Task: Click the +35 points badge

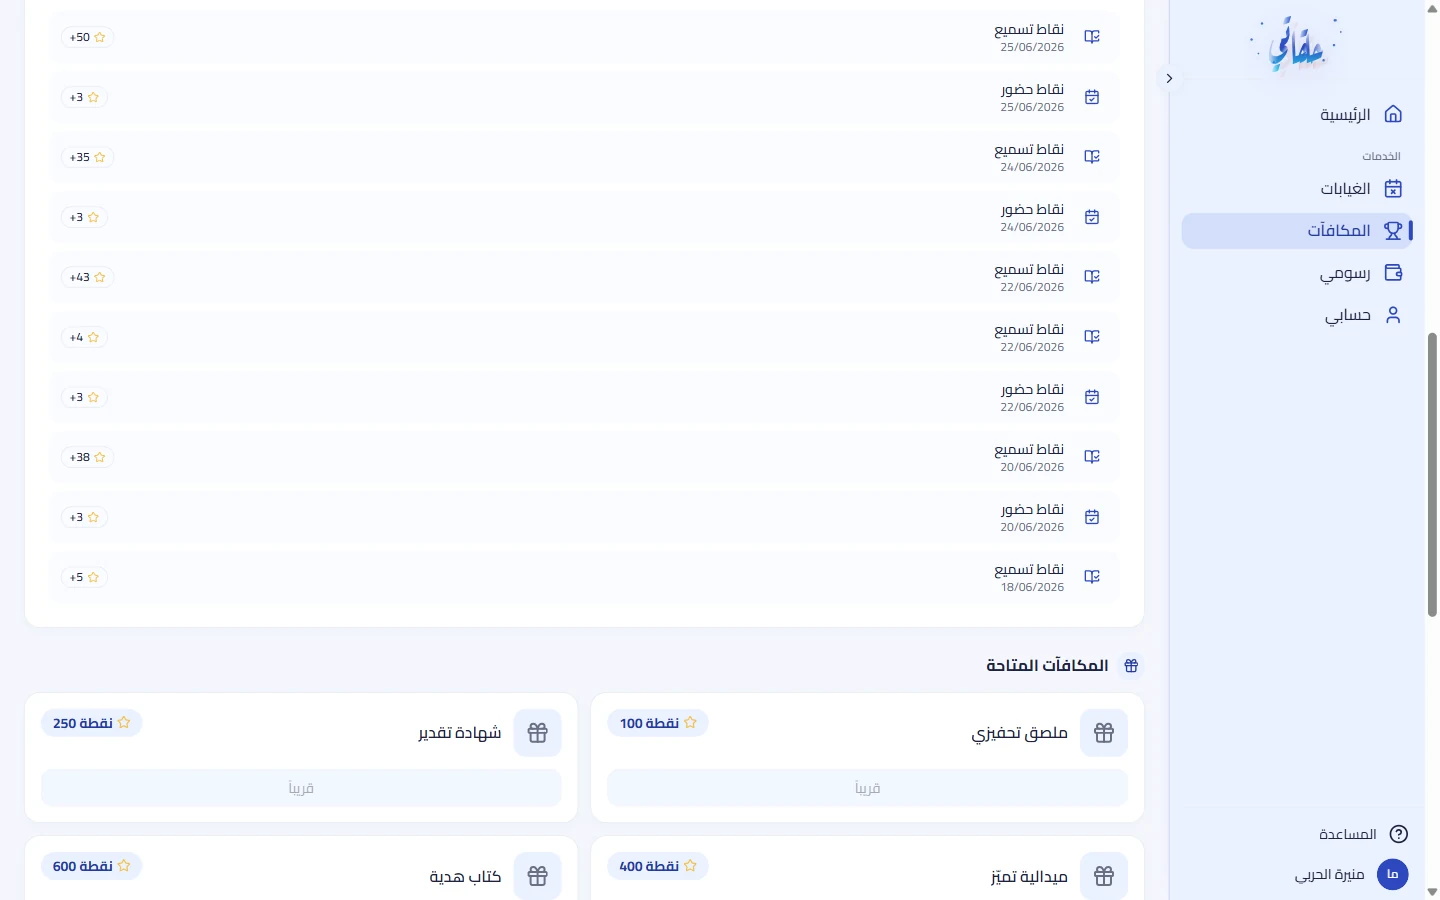Action: tap(87, 157)
